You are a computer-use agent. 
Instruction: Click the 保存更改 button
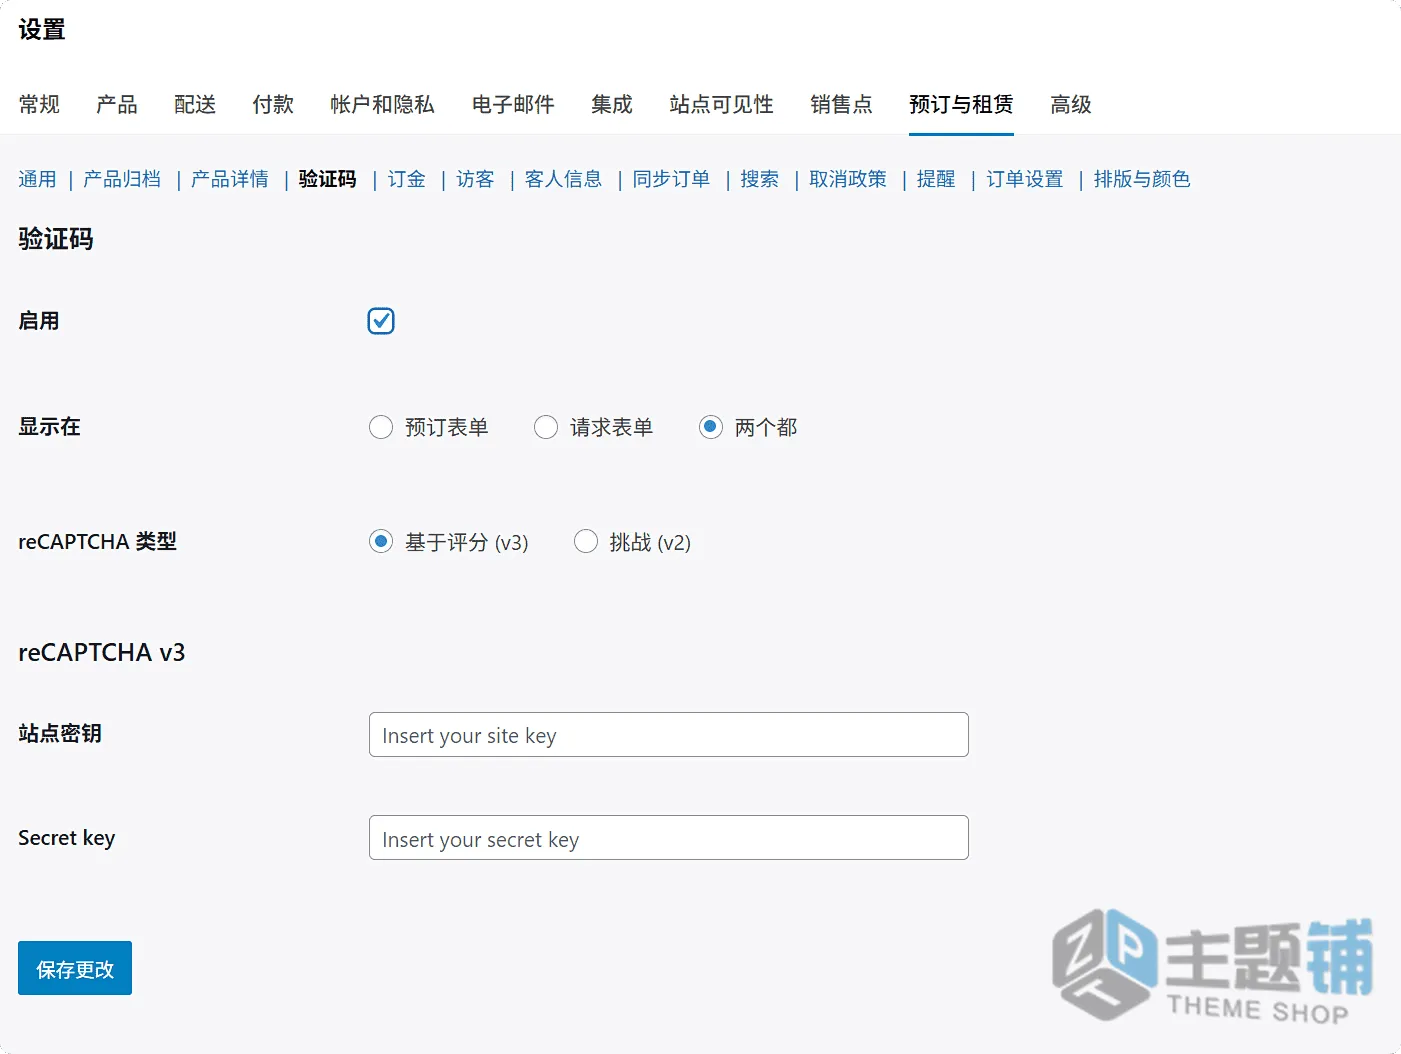click(x=75, y=968)
